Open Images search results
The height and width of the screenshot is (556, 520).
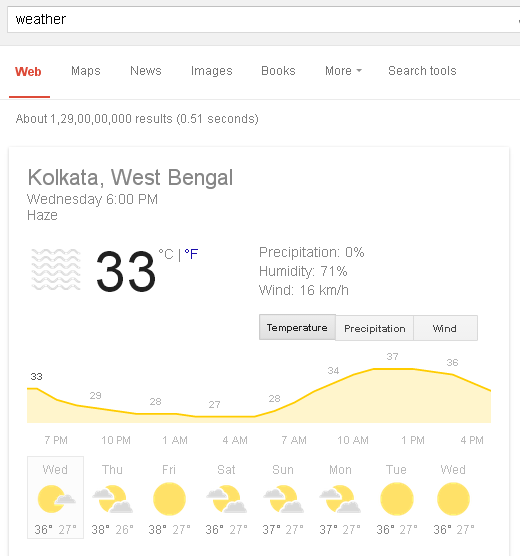coord(212,71)
